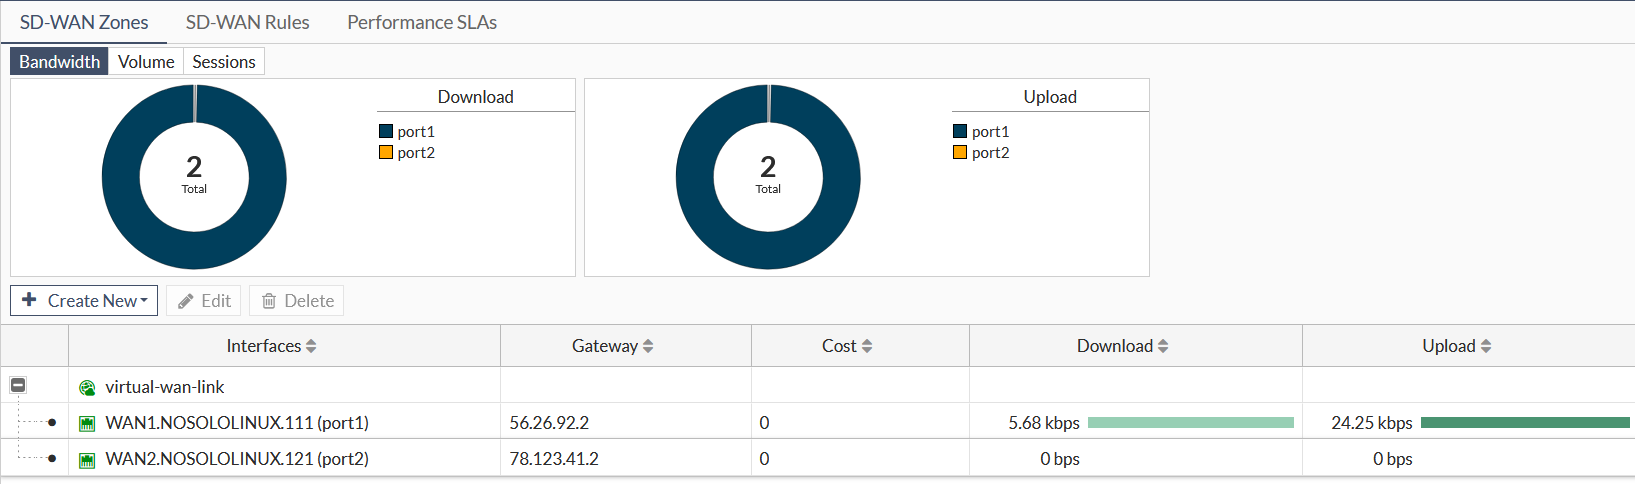
Task: Sort by Gateway using its sort arrows
Action: click(648, 346)
